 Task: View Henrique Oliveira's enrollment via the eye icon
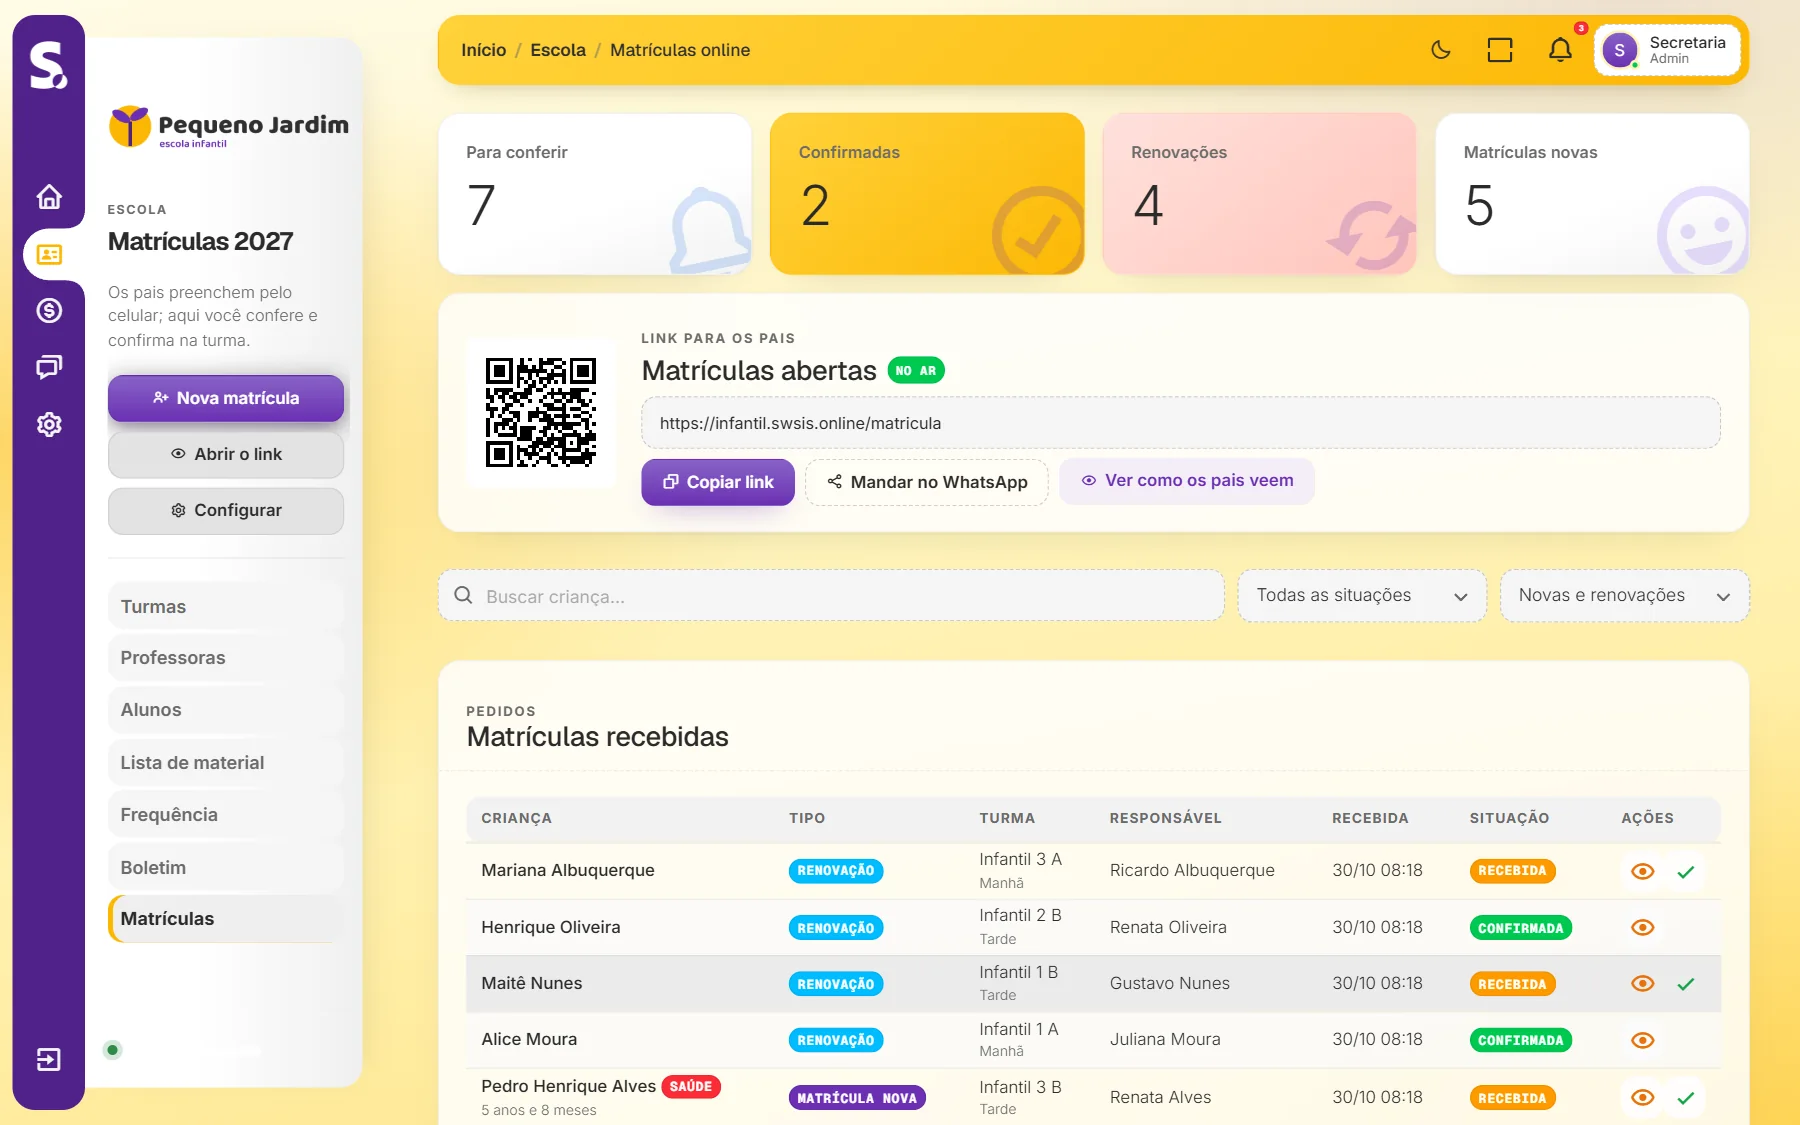click(1642, 928)
